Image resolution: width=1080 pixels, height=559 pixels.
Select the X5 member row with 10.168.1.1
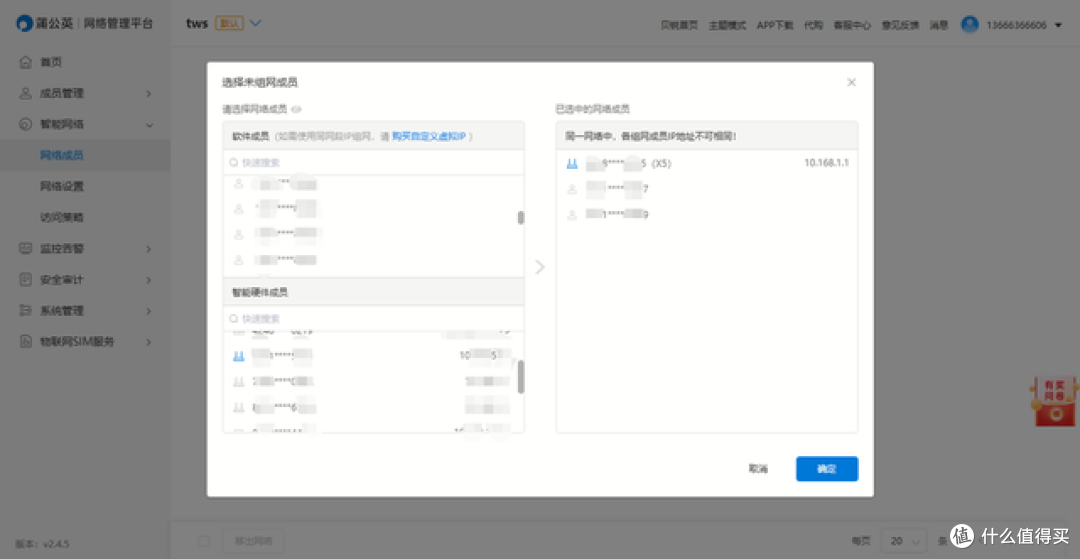(x=707, y=163)
